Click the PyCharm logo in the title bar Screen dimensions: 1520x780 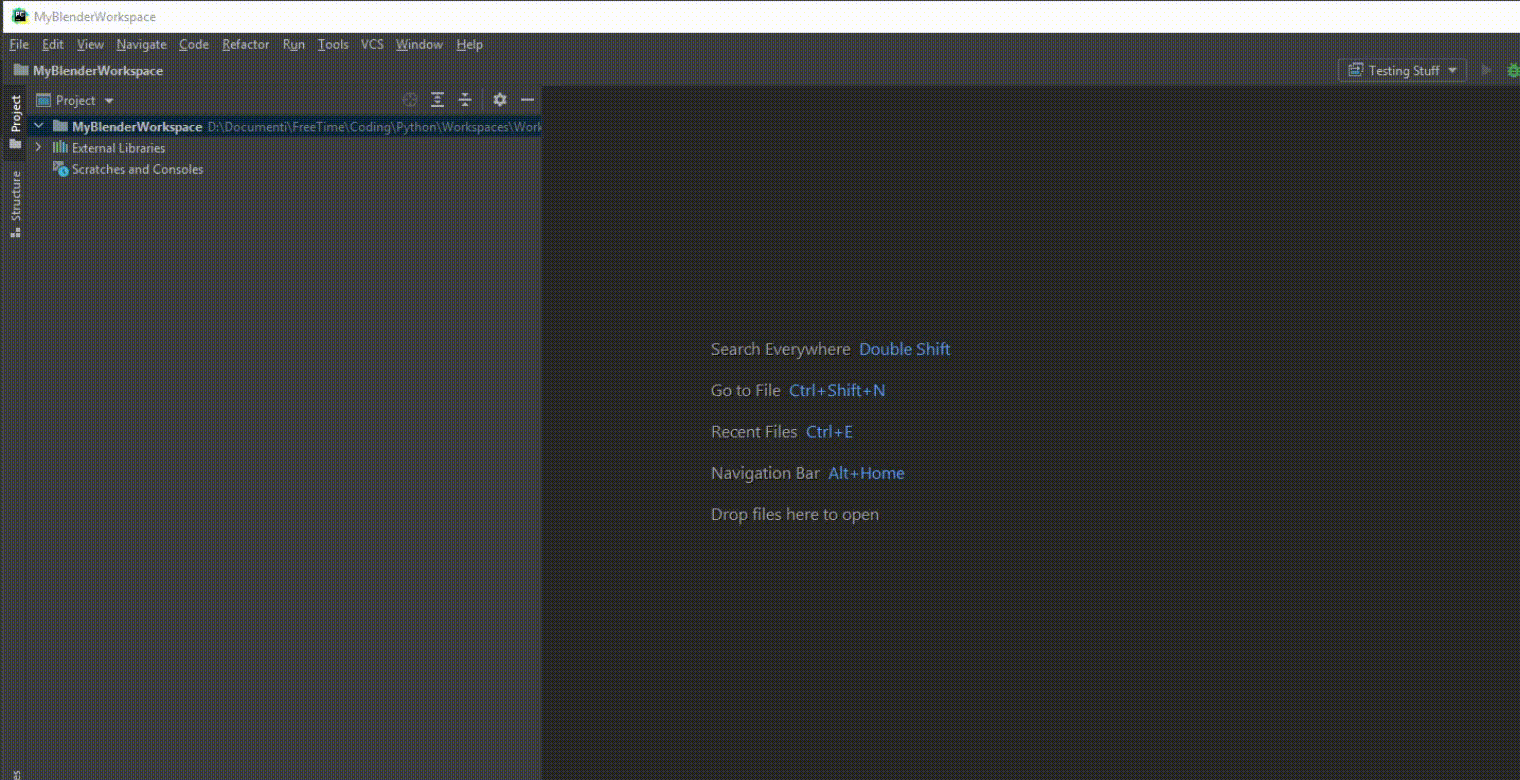click(x=18, y=16)
